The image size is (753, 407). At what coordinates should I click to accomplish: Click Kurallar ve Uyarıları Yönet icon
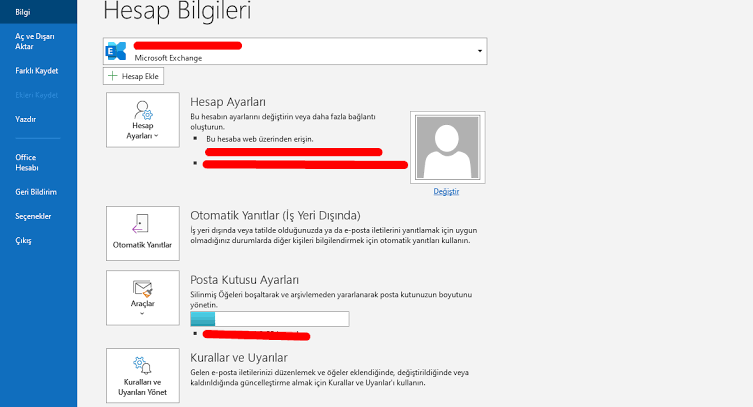(x=142, y=364)
